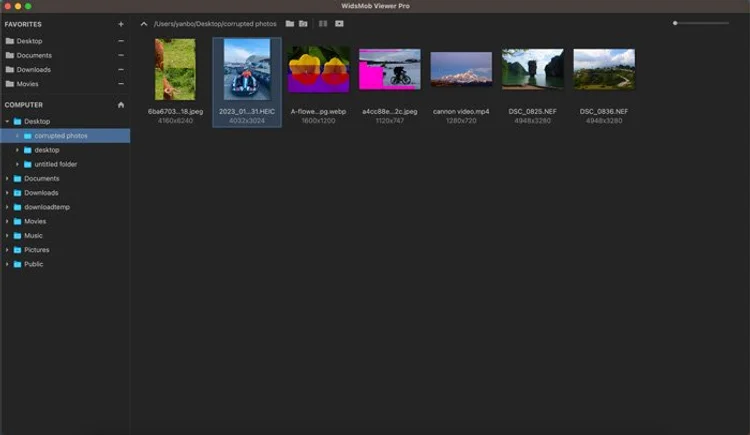Screen dimensions: 750x435
Task: Click the first folder icon after the path
Action: 290,23
